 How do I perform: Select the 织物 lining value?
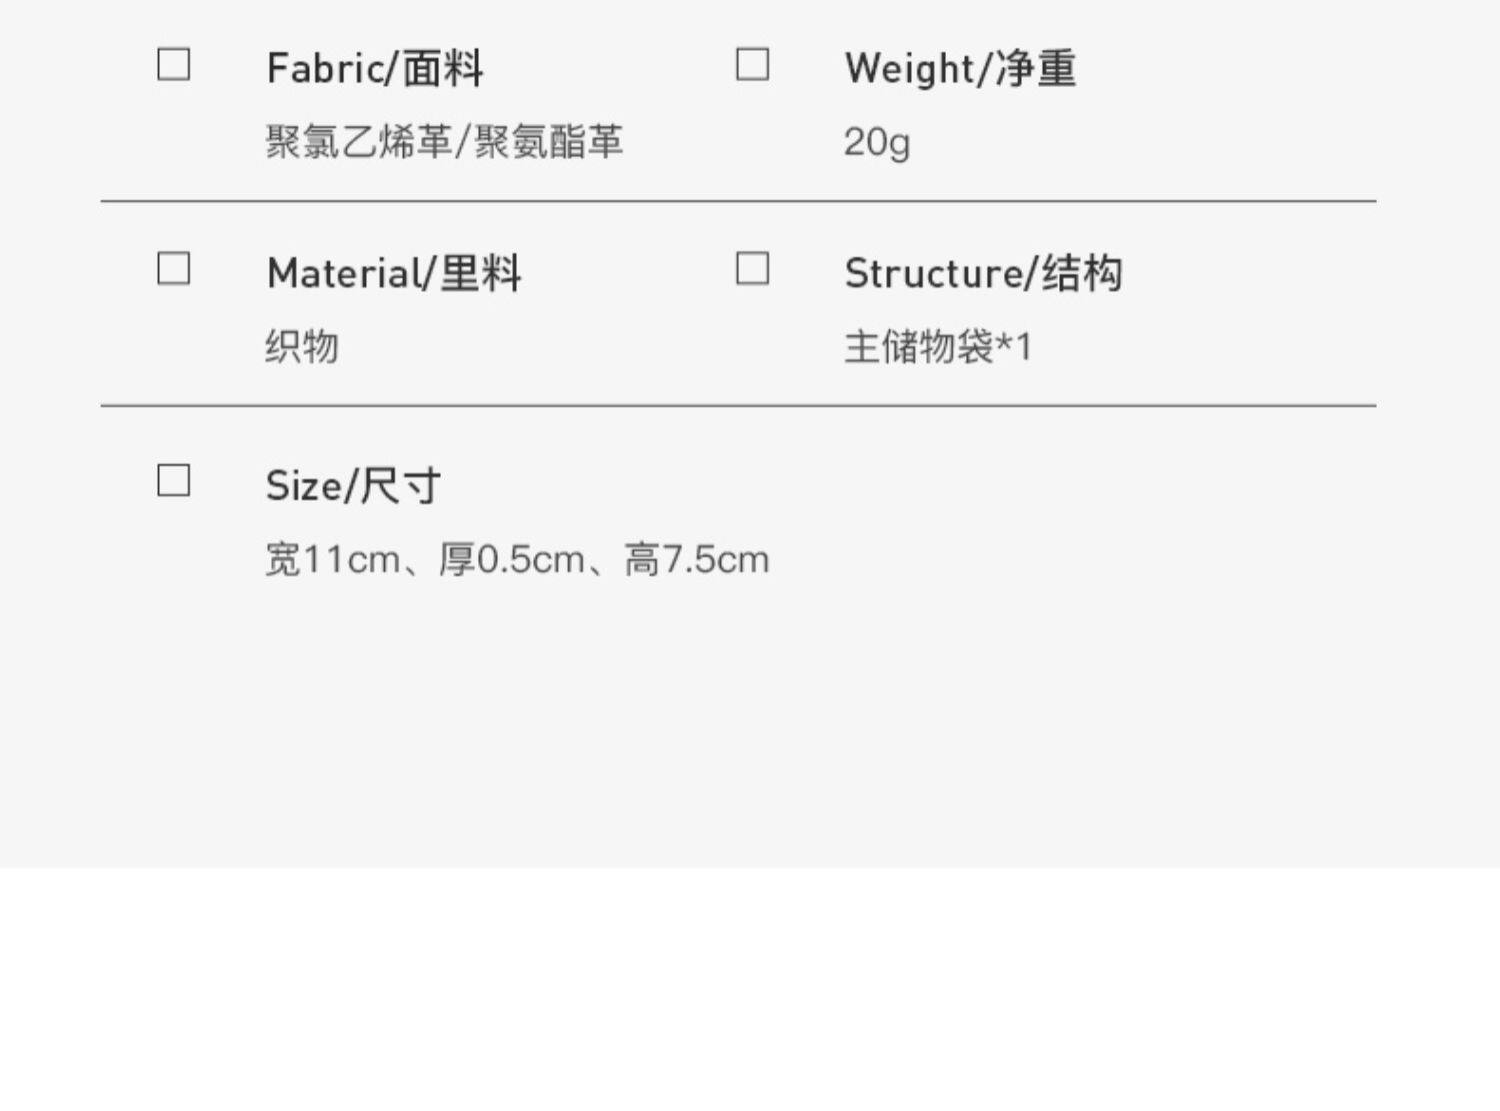302,347
